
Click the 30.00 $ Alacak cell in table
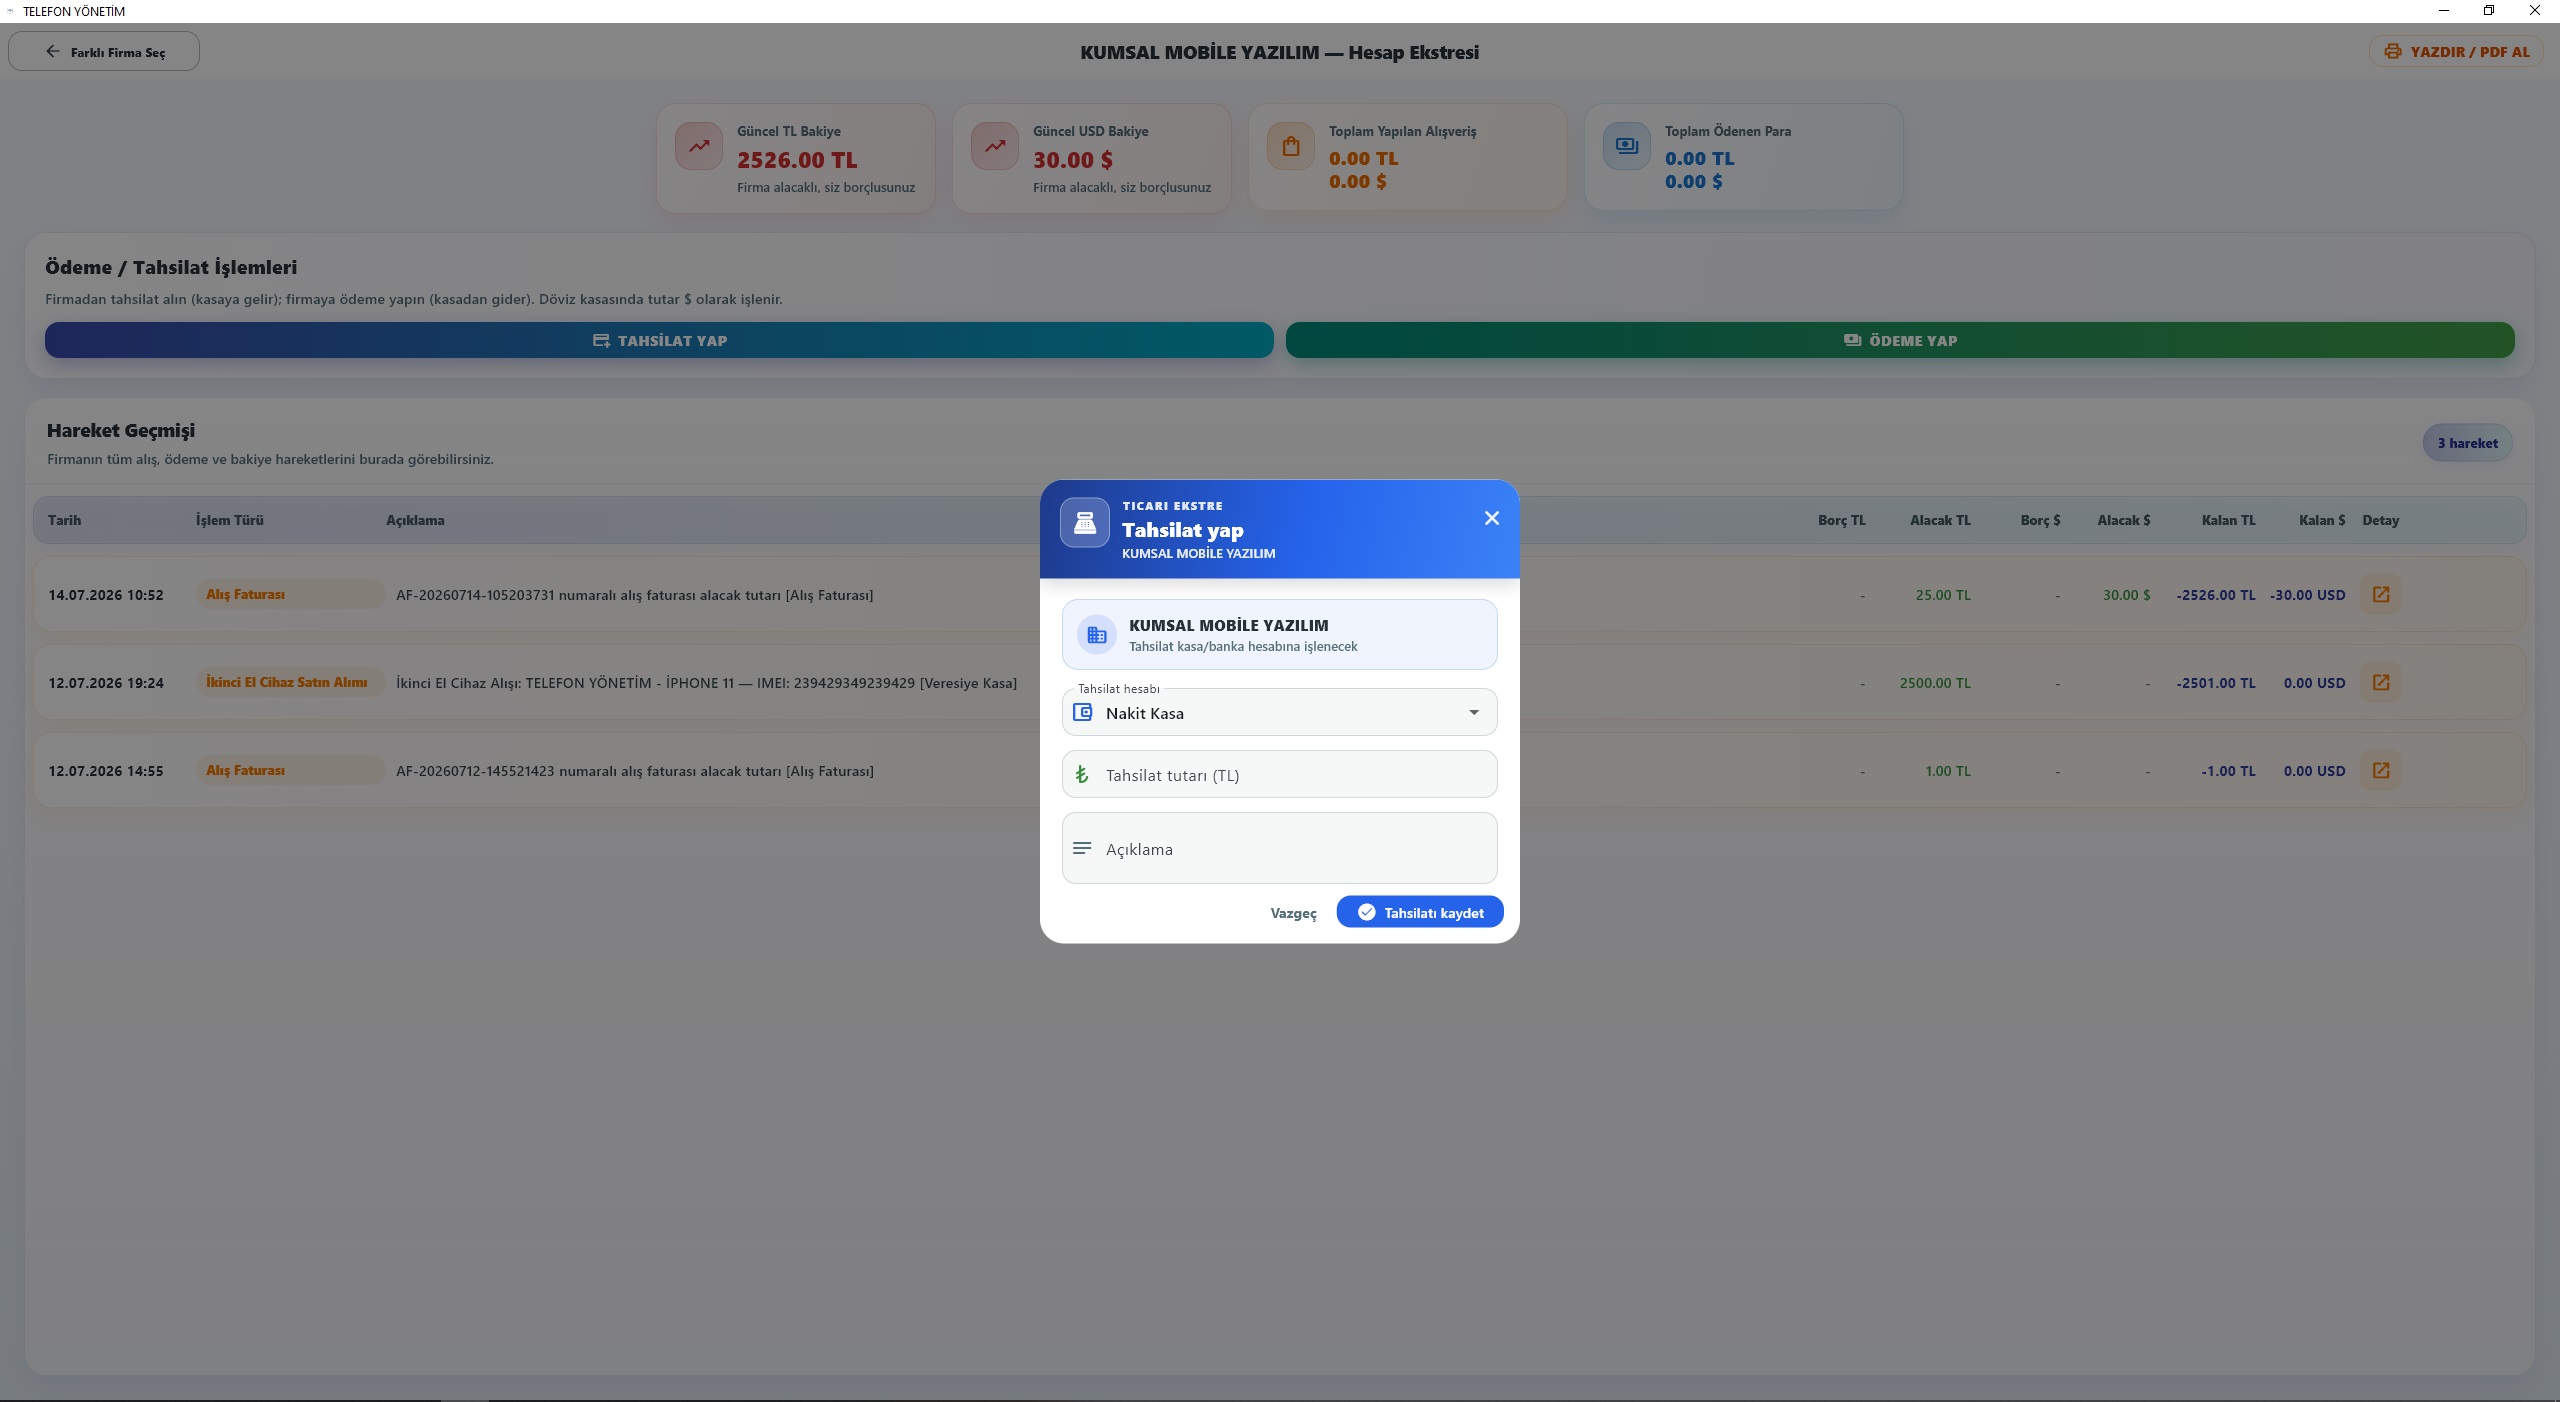[x=2126, y=595]
